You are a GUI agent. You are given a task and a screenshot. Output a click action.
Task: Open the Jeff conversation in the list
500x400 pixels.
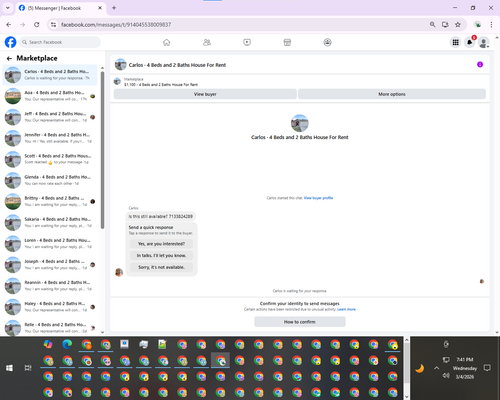click(x=50, y=117)
